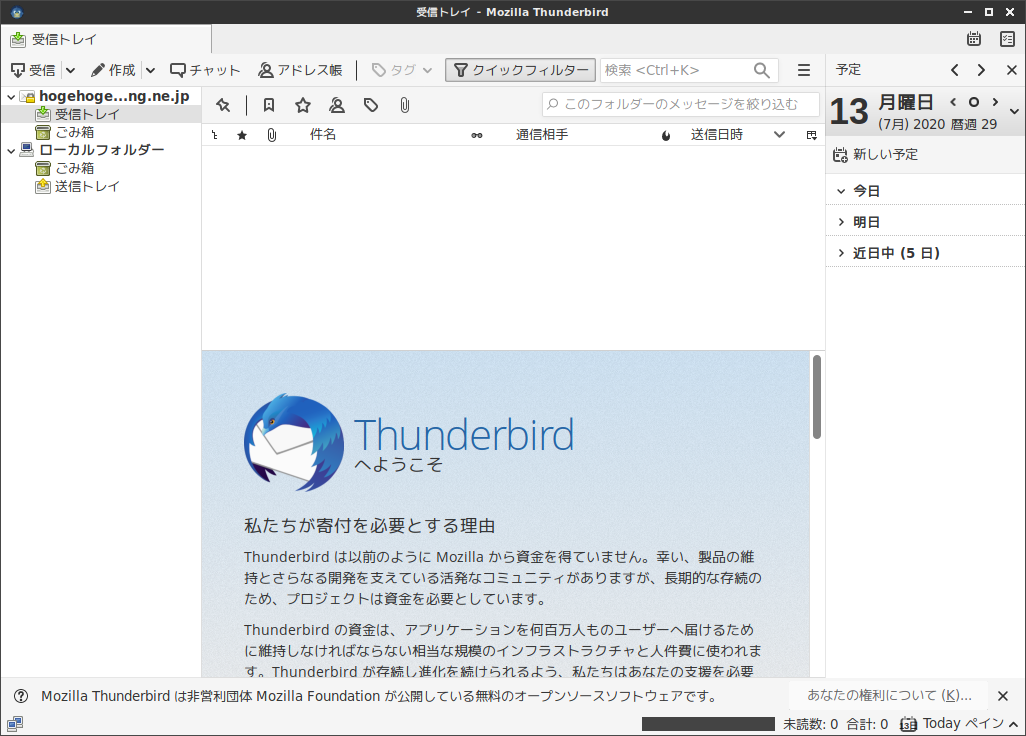Sort by the read-status glasses column
This screenshot has height=736, width=1026.
477,135
